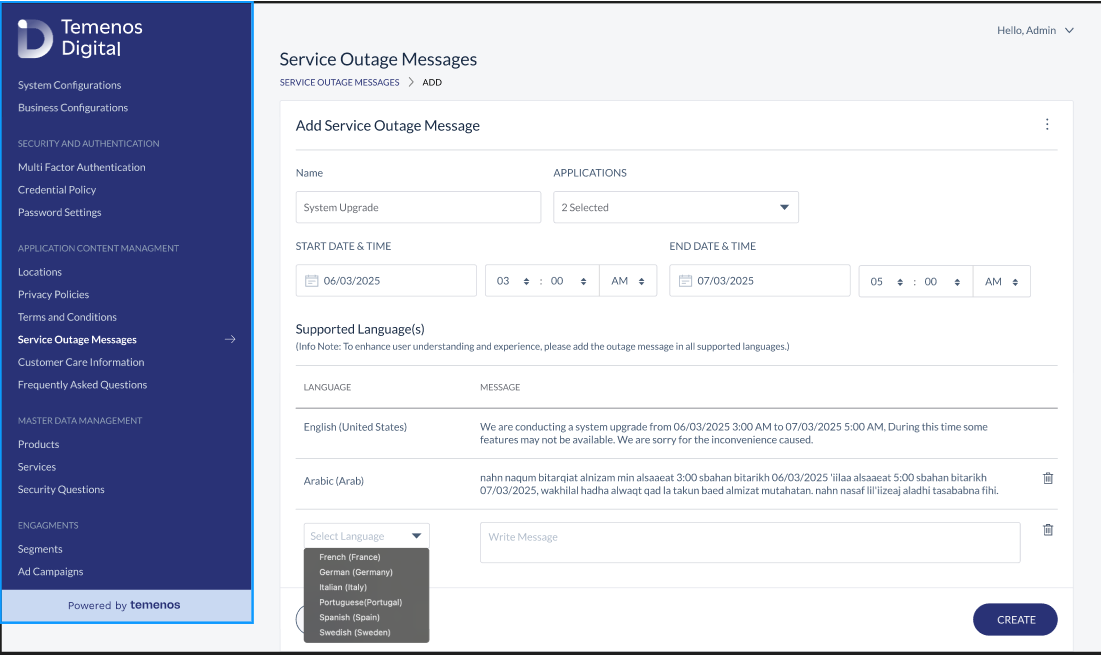The image size is (1101, 655).
Task: Click the Name field with System Upgrade
Action: [x=418, y=207]
